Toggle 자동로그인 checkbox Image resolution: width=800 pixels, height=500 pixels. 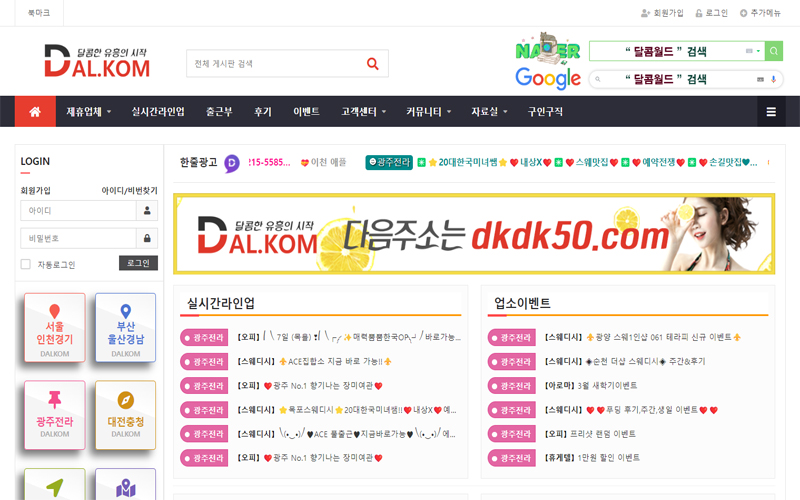pyautogui.click(x=26, y=264)
